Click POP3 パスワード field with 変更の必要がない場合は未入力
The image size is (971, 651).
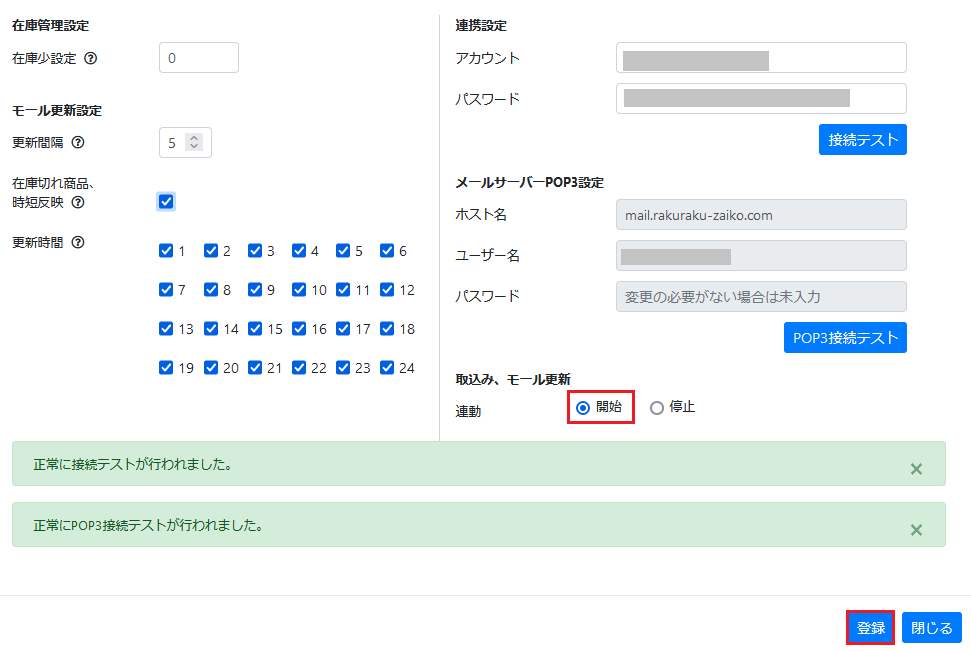point(761,296)
